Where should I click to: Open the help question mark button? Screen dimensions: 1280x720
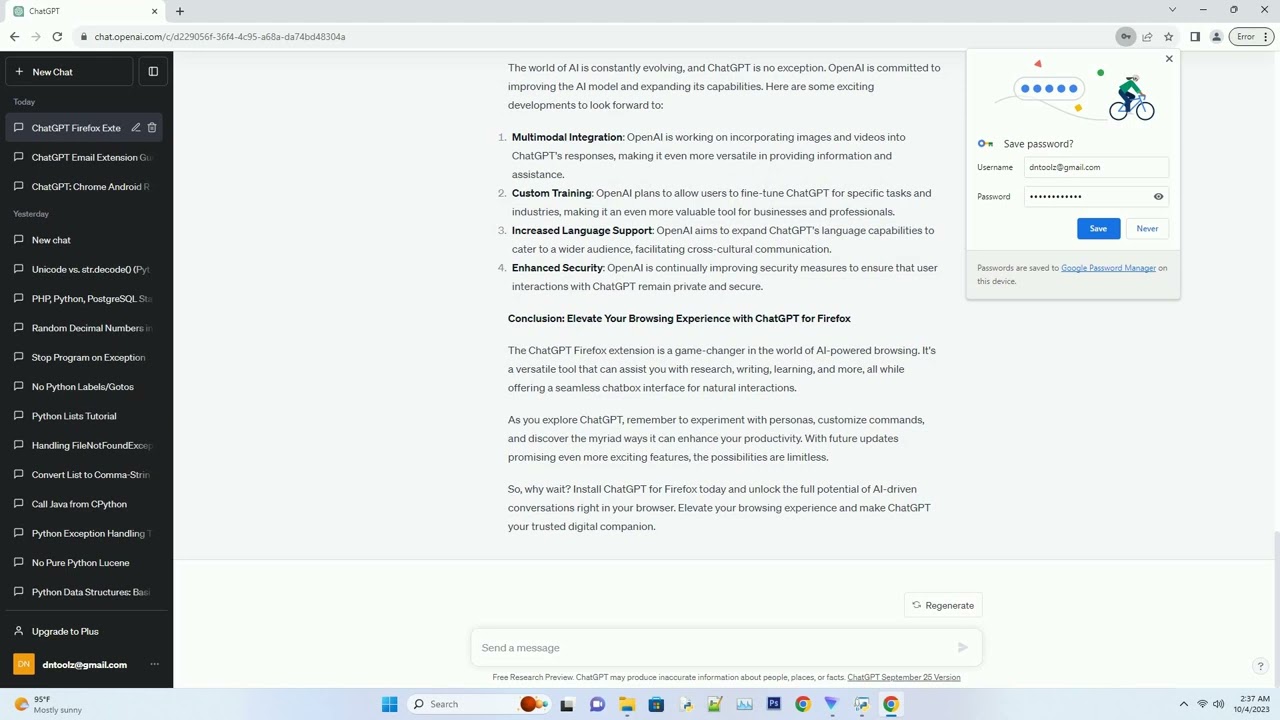coord(1260,666)
